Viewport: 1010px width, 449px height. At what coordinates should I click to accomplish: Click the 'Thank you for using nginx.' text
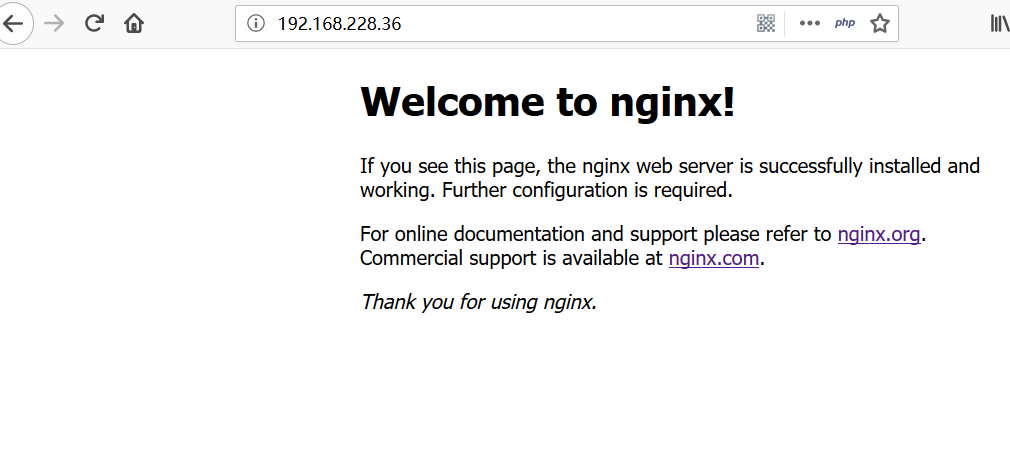[479, 301]
